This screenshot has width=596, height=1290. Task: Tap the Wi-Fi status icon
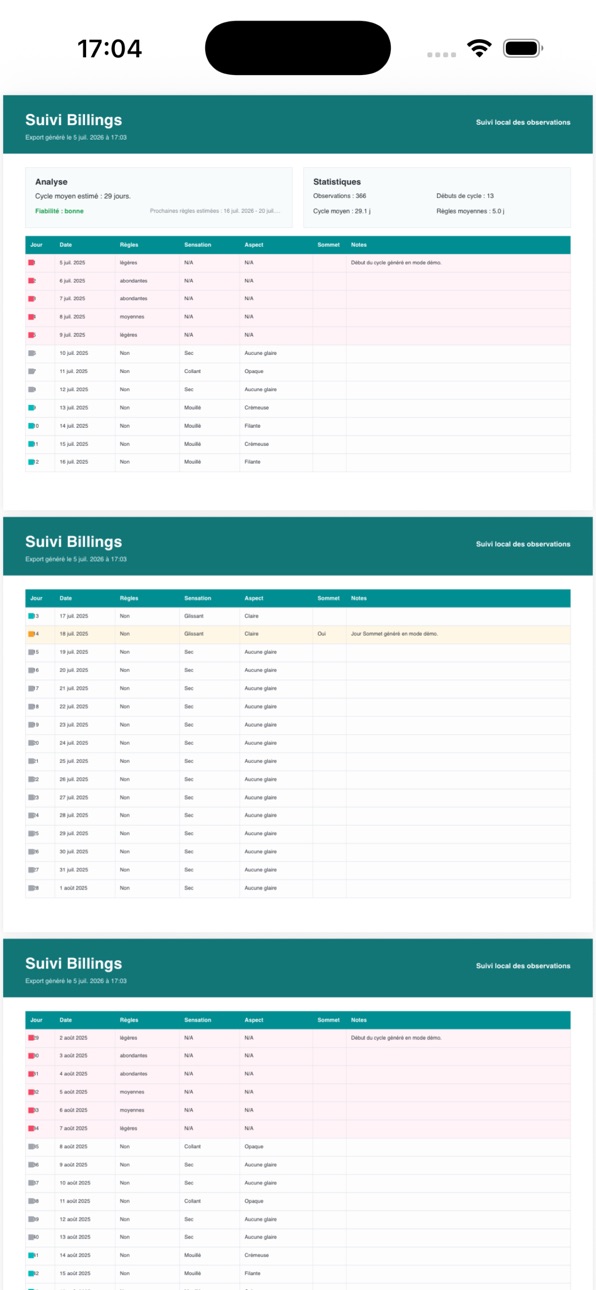pos(480,48)
